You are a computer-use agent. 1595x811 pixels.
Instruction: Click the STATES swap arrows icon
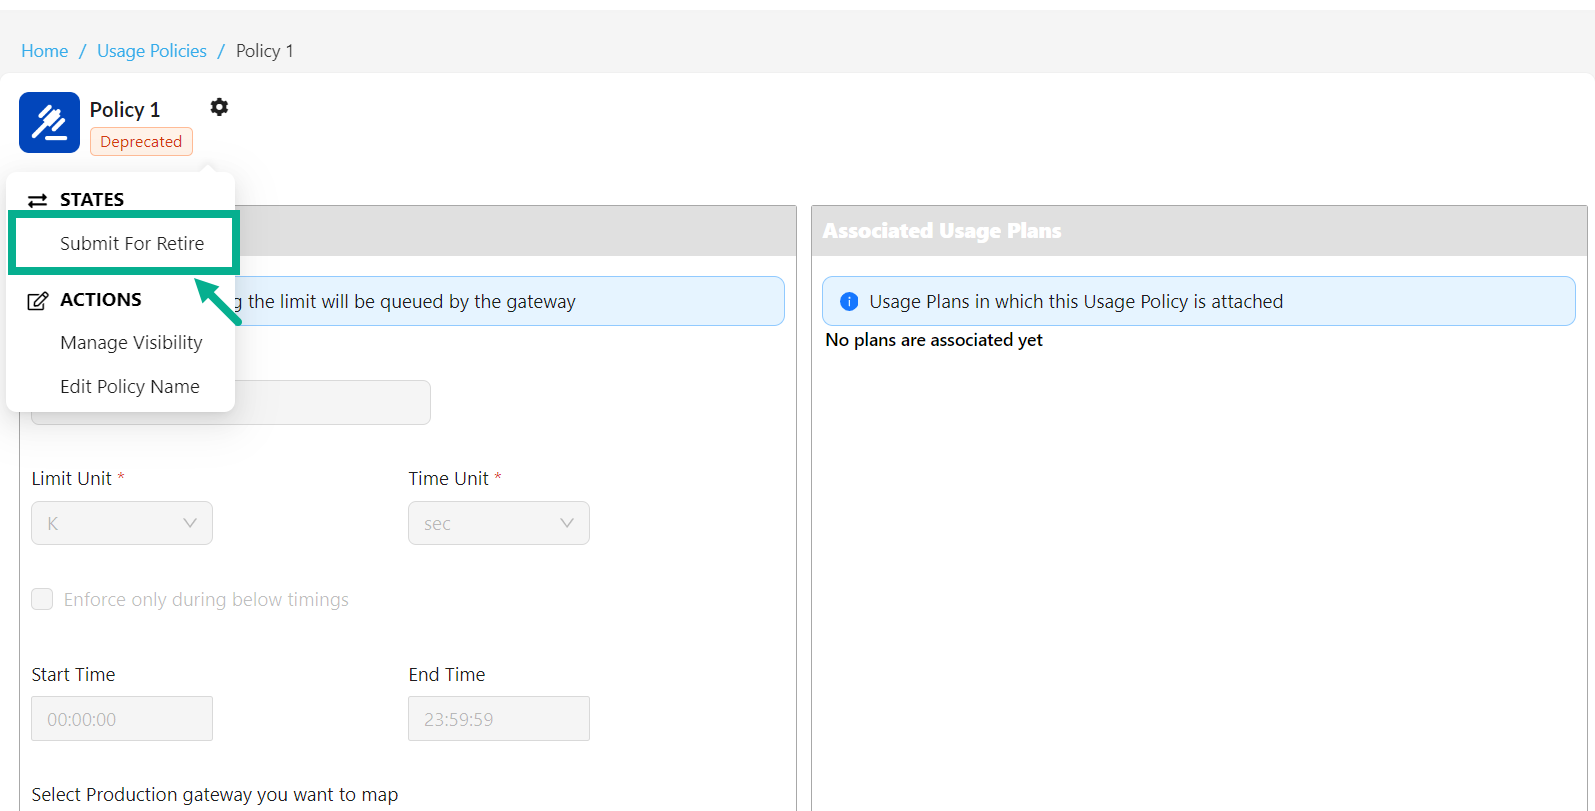(37, 200)
